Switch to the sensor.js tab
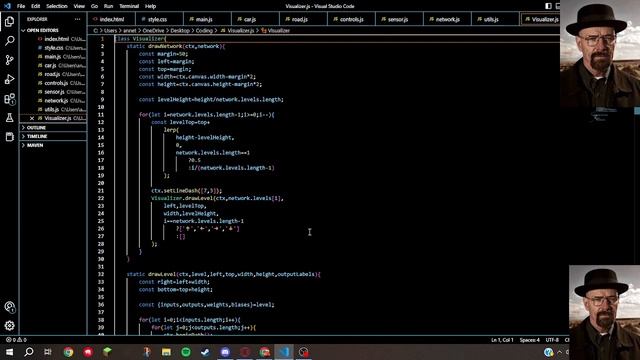640x360 pixels. pos(398,19)
